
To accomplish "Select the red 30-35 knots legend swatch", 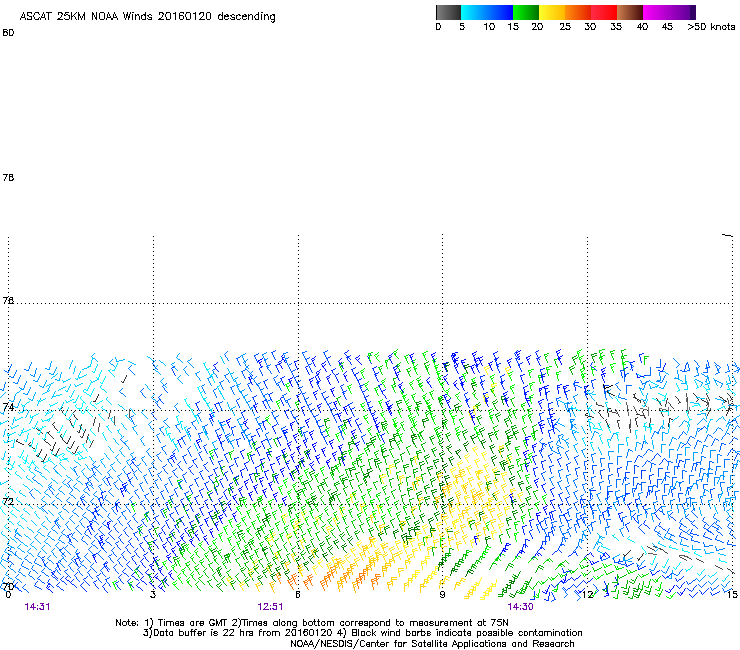I will tap(604, 12).
